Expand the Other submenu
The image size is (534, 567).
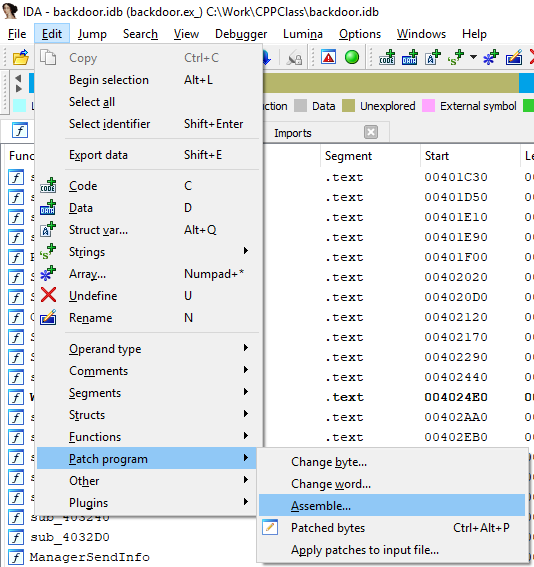tap(146, 481)
